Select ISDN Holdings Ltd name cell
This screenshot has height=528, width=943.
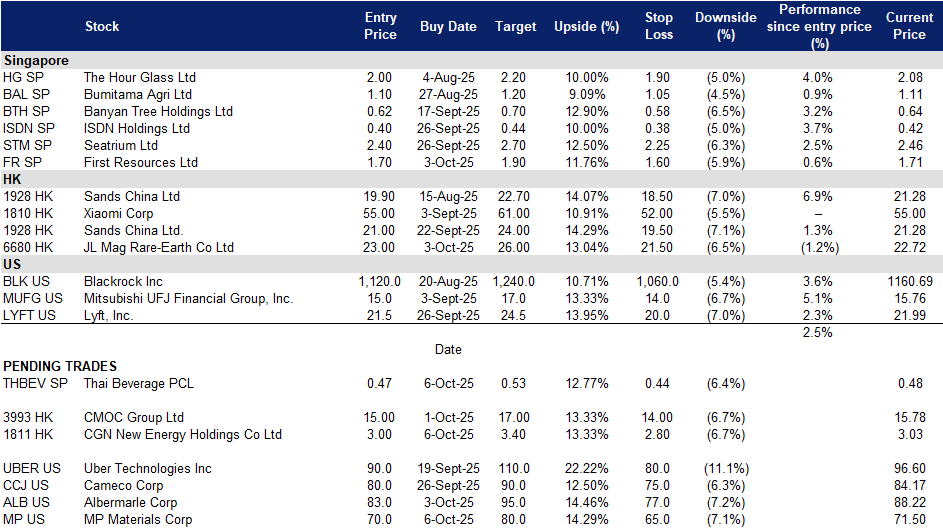137,129
